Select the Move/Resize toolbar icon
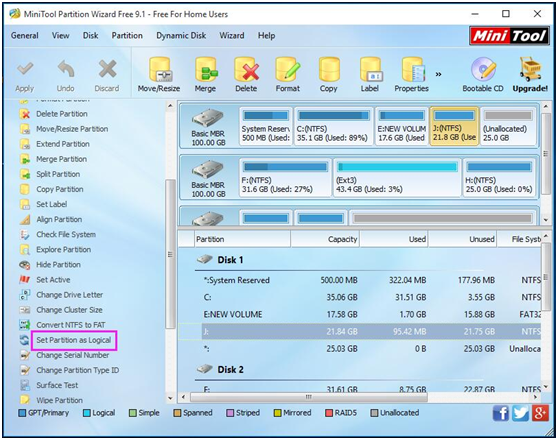Image resolution: width=558 pixels, height=440 pixels. click(x=159, y=70)
